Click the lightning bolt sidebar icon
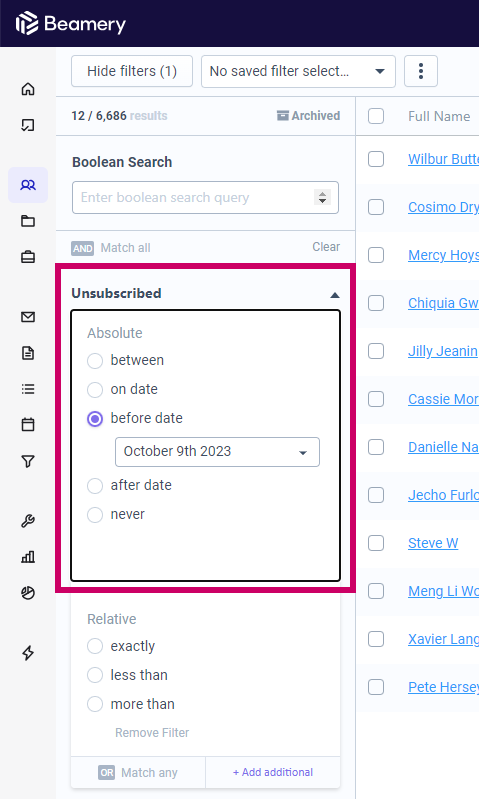The height and width of the screenshot is (799, 479). click(x=28, y=653)
